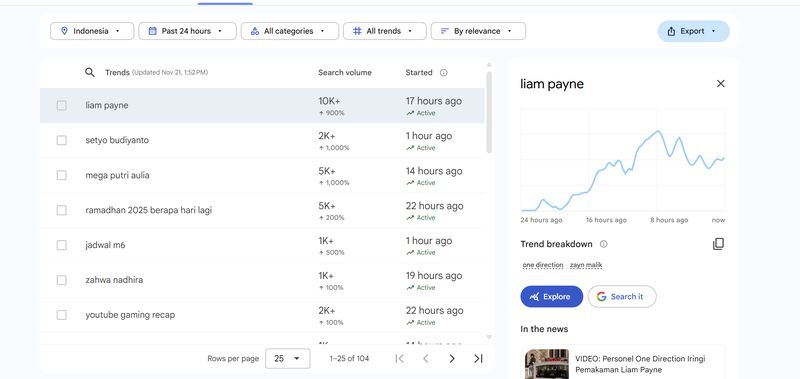The width and height of the screenshot is (800, 379).
Task: Jump to the last page of results
Action: (x=478, y=359)
